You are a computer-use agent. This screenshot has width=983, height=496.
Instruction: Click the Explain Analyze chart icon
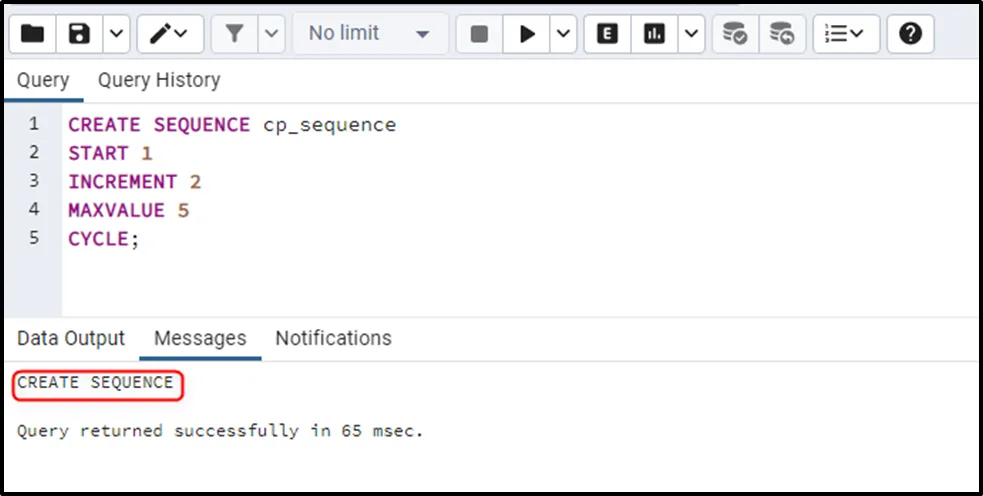point(654,34)
